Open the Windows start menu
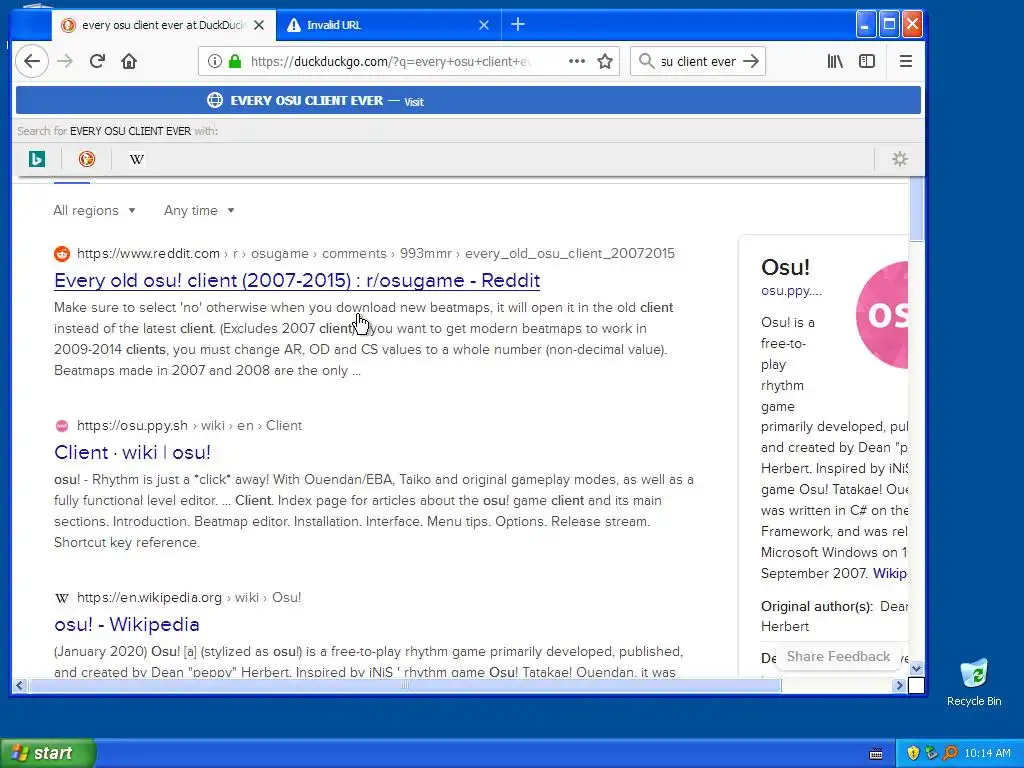The width and height of the screenshot is (1024, 768). pyautogui.click(x=47, y=753)
